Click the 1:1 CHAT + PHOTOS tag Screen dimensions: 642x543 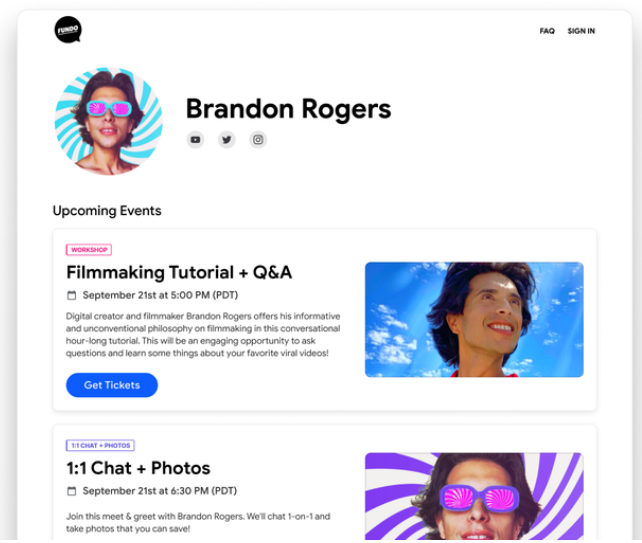pos(100,446)
